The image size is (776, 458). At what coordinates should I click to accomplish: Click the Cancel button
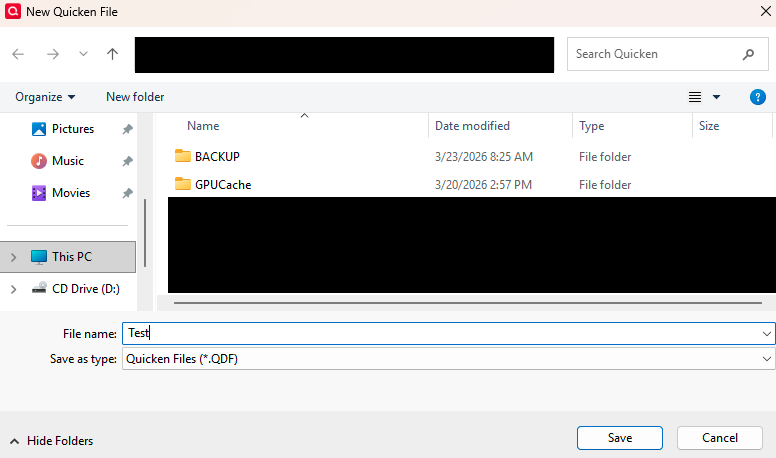(x=720, y=438)
